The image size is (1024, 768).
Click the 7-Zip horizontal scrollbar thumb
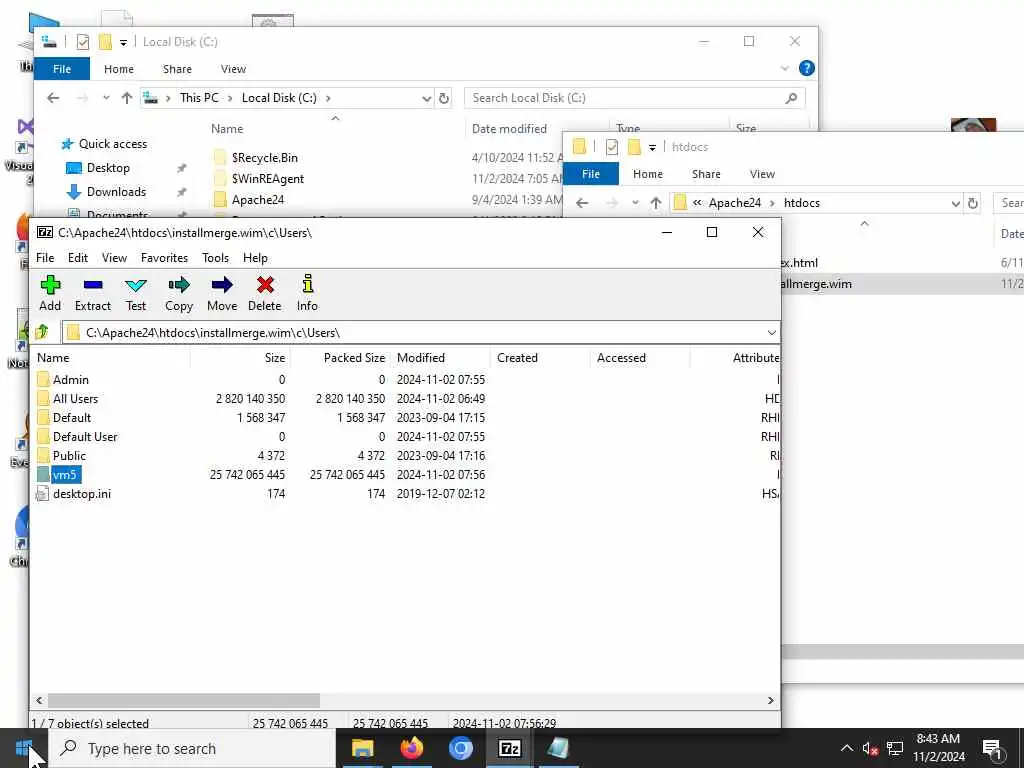tap(184, 700)
